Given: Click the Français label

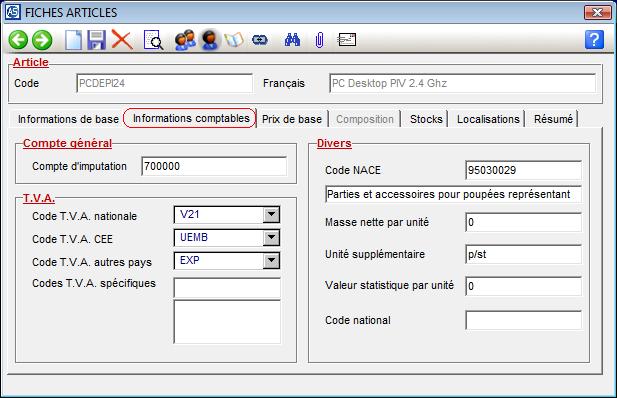Looking at the screenshot, I should pyautogui.click(x=284, y=83).
